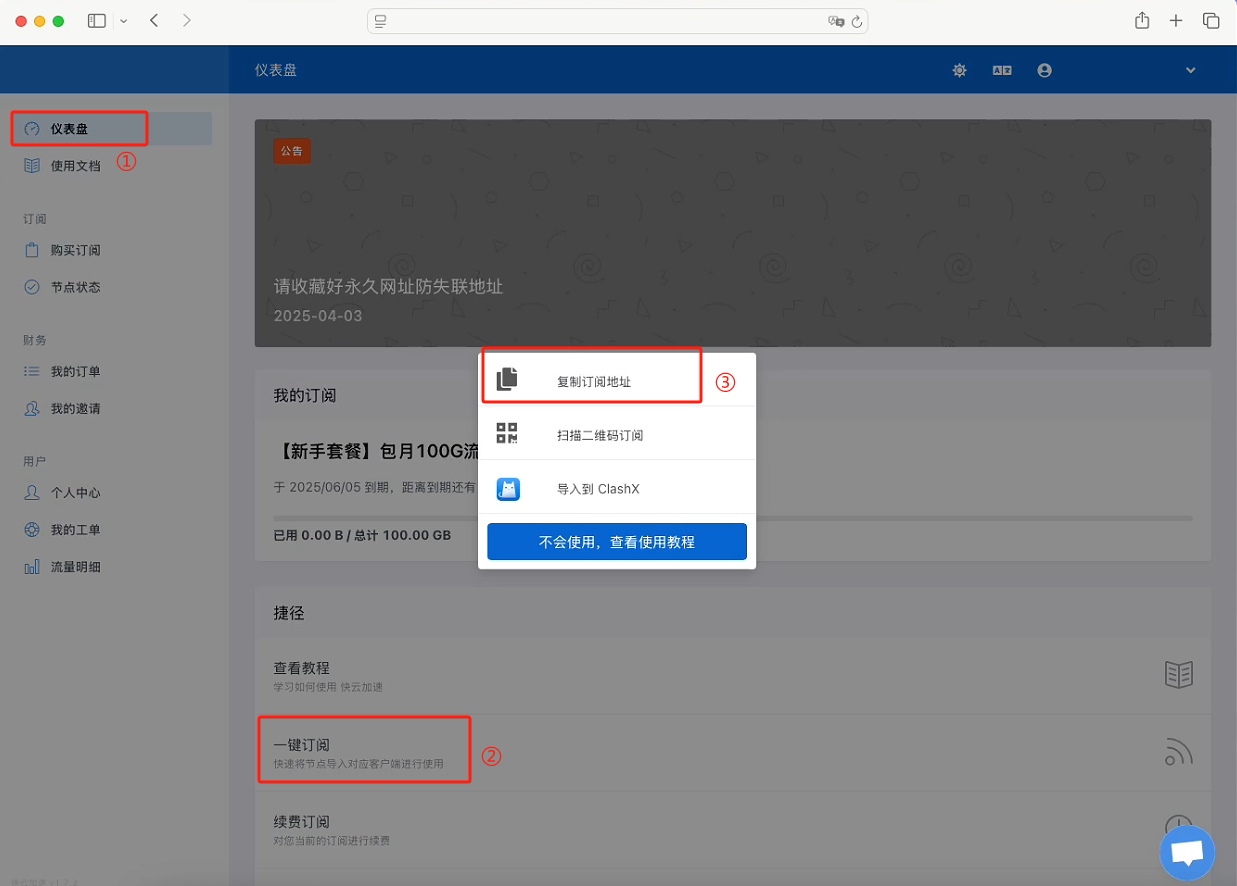Screen dimensions: 1237x886
Task: Click the copy subscription address icon
Action: (508, 379)
